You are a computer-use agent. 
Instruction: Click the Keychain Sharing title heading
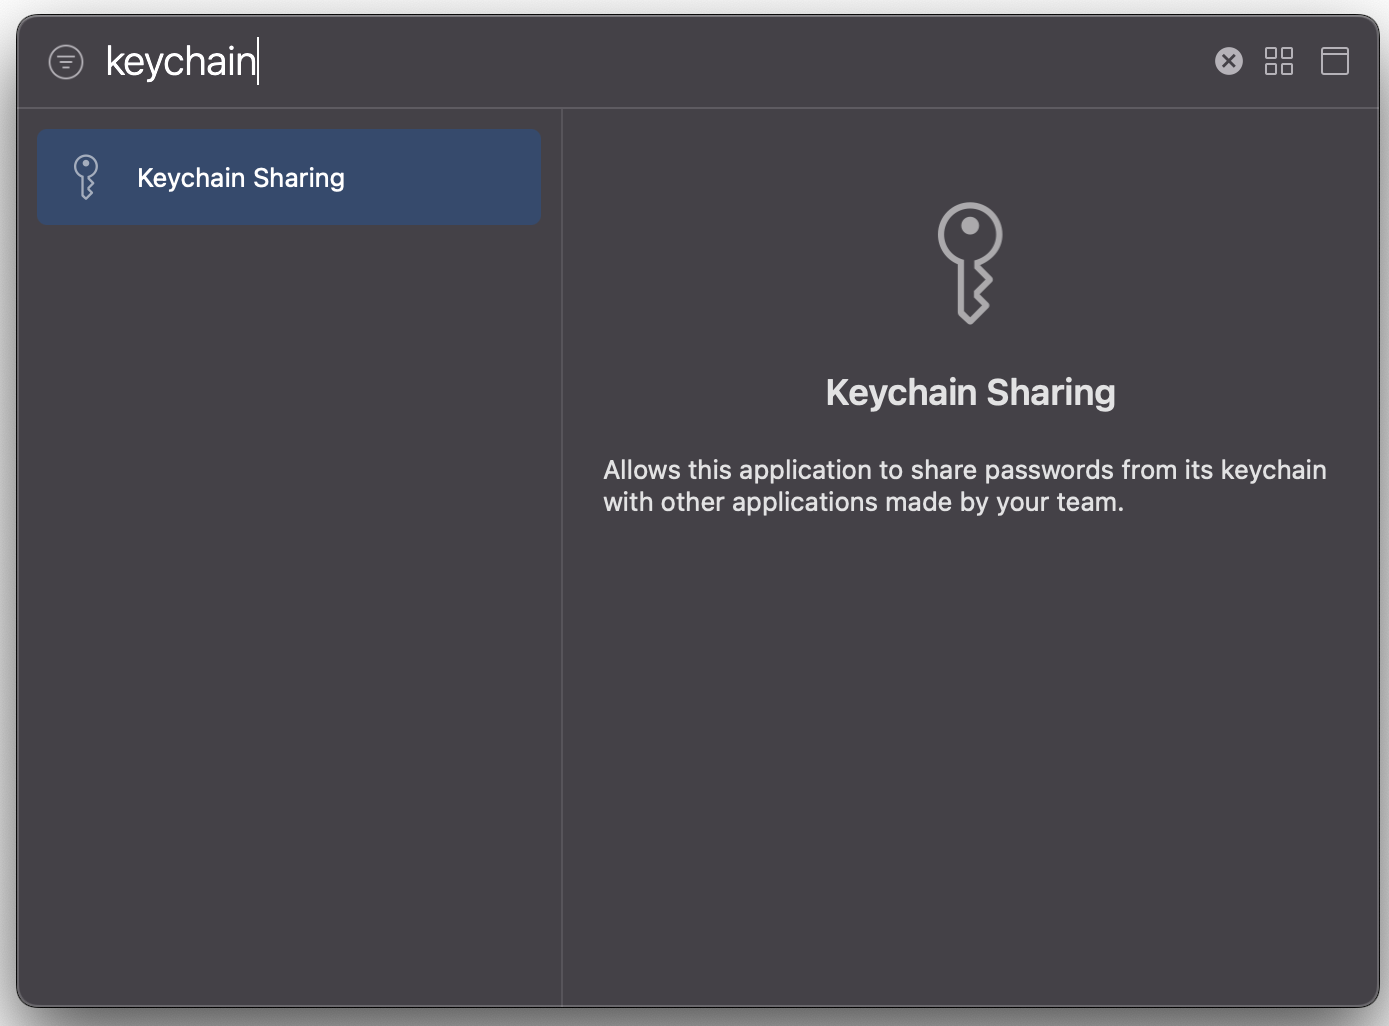969,392
